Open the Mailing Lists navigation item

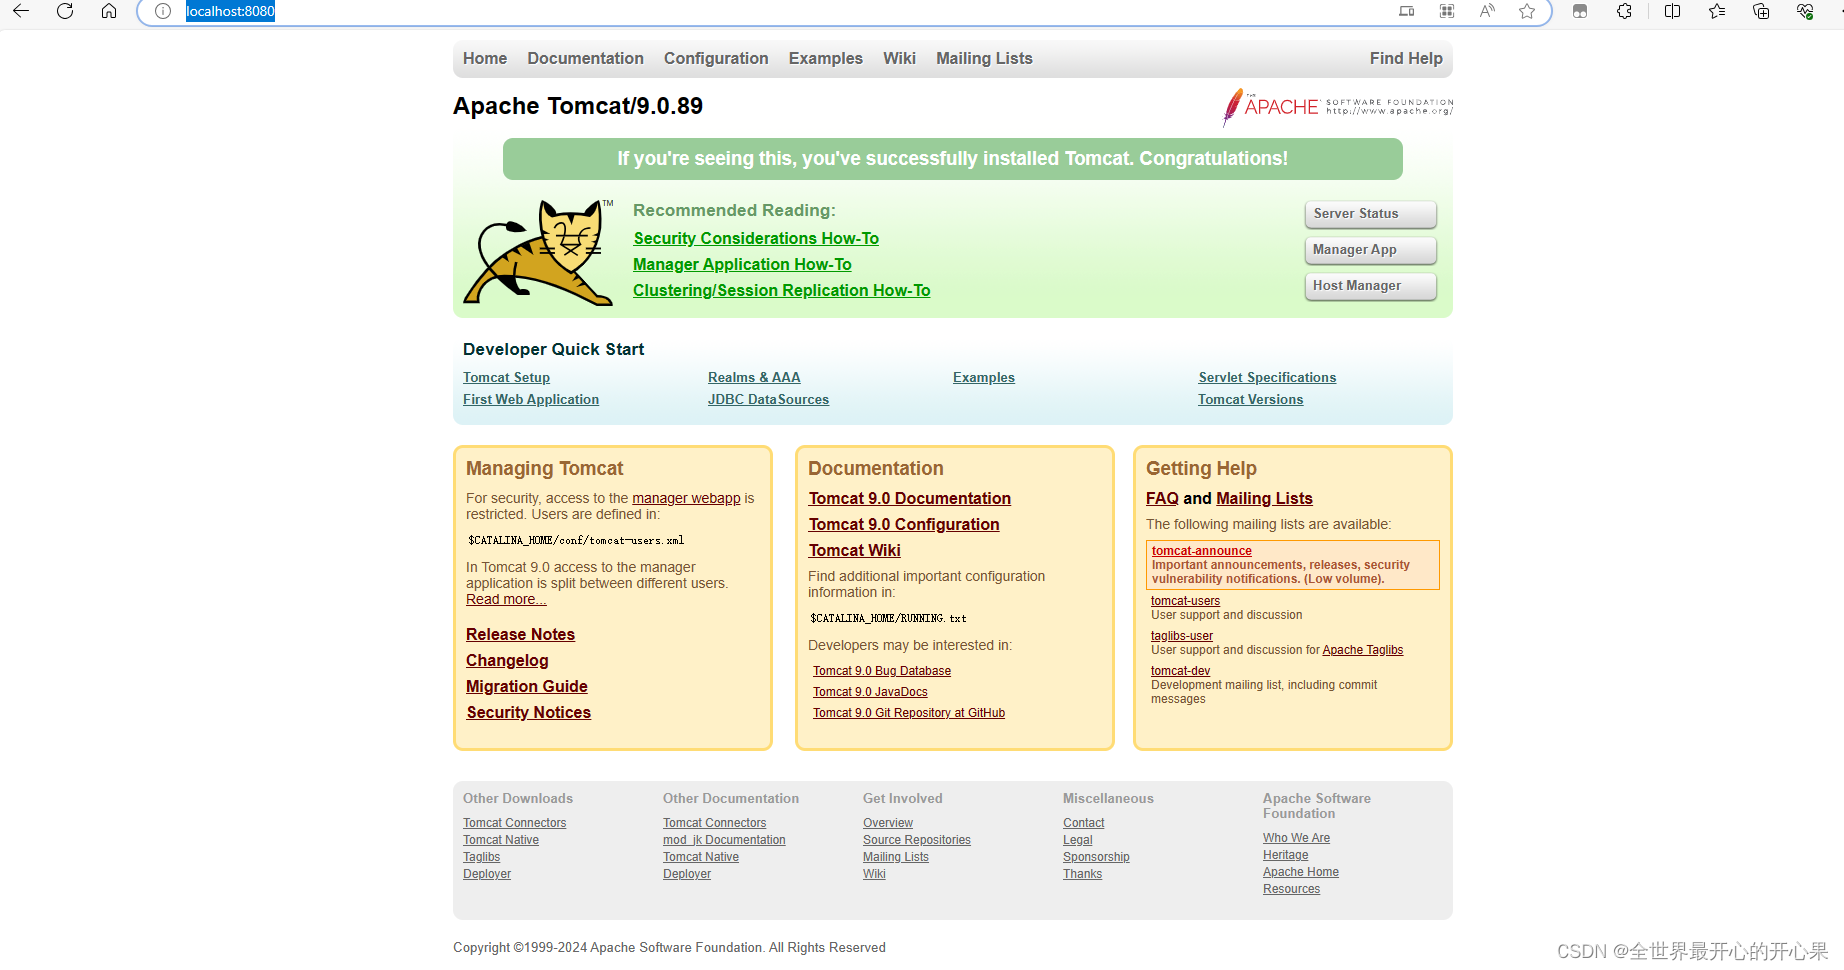point(983,58)
